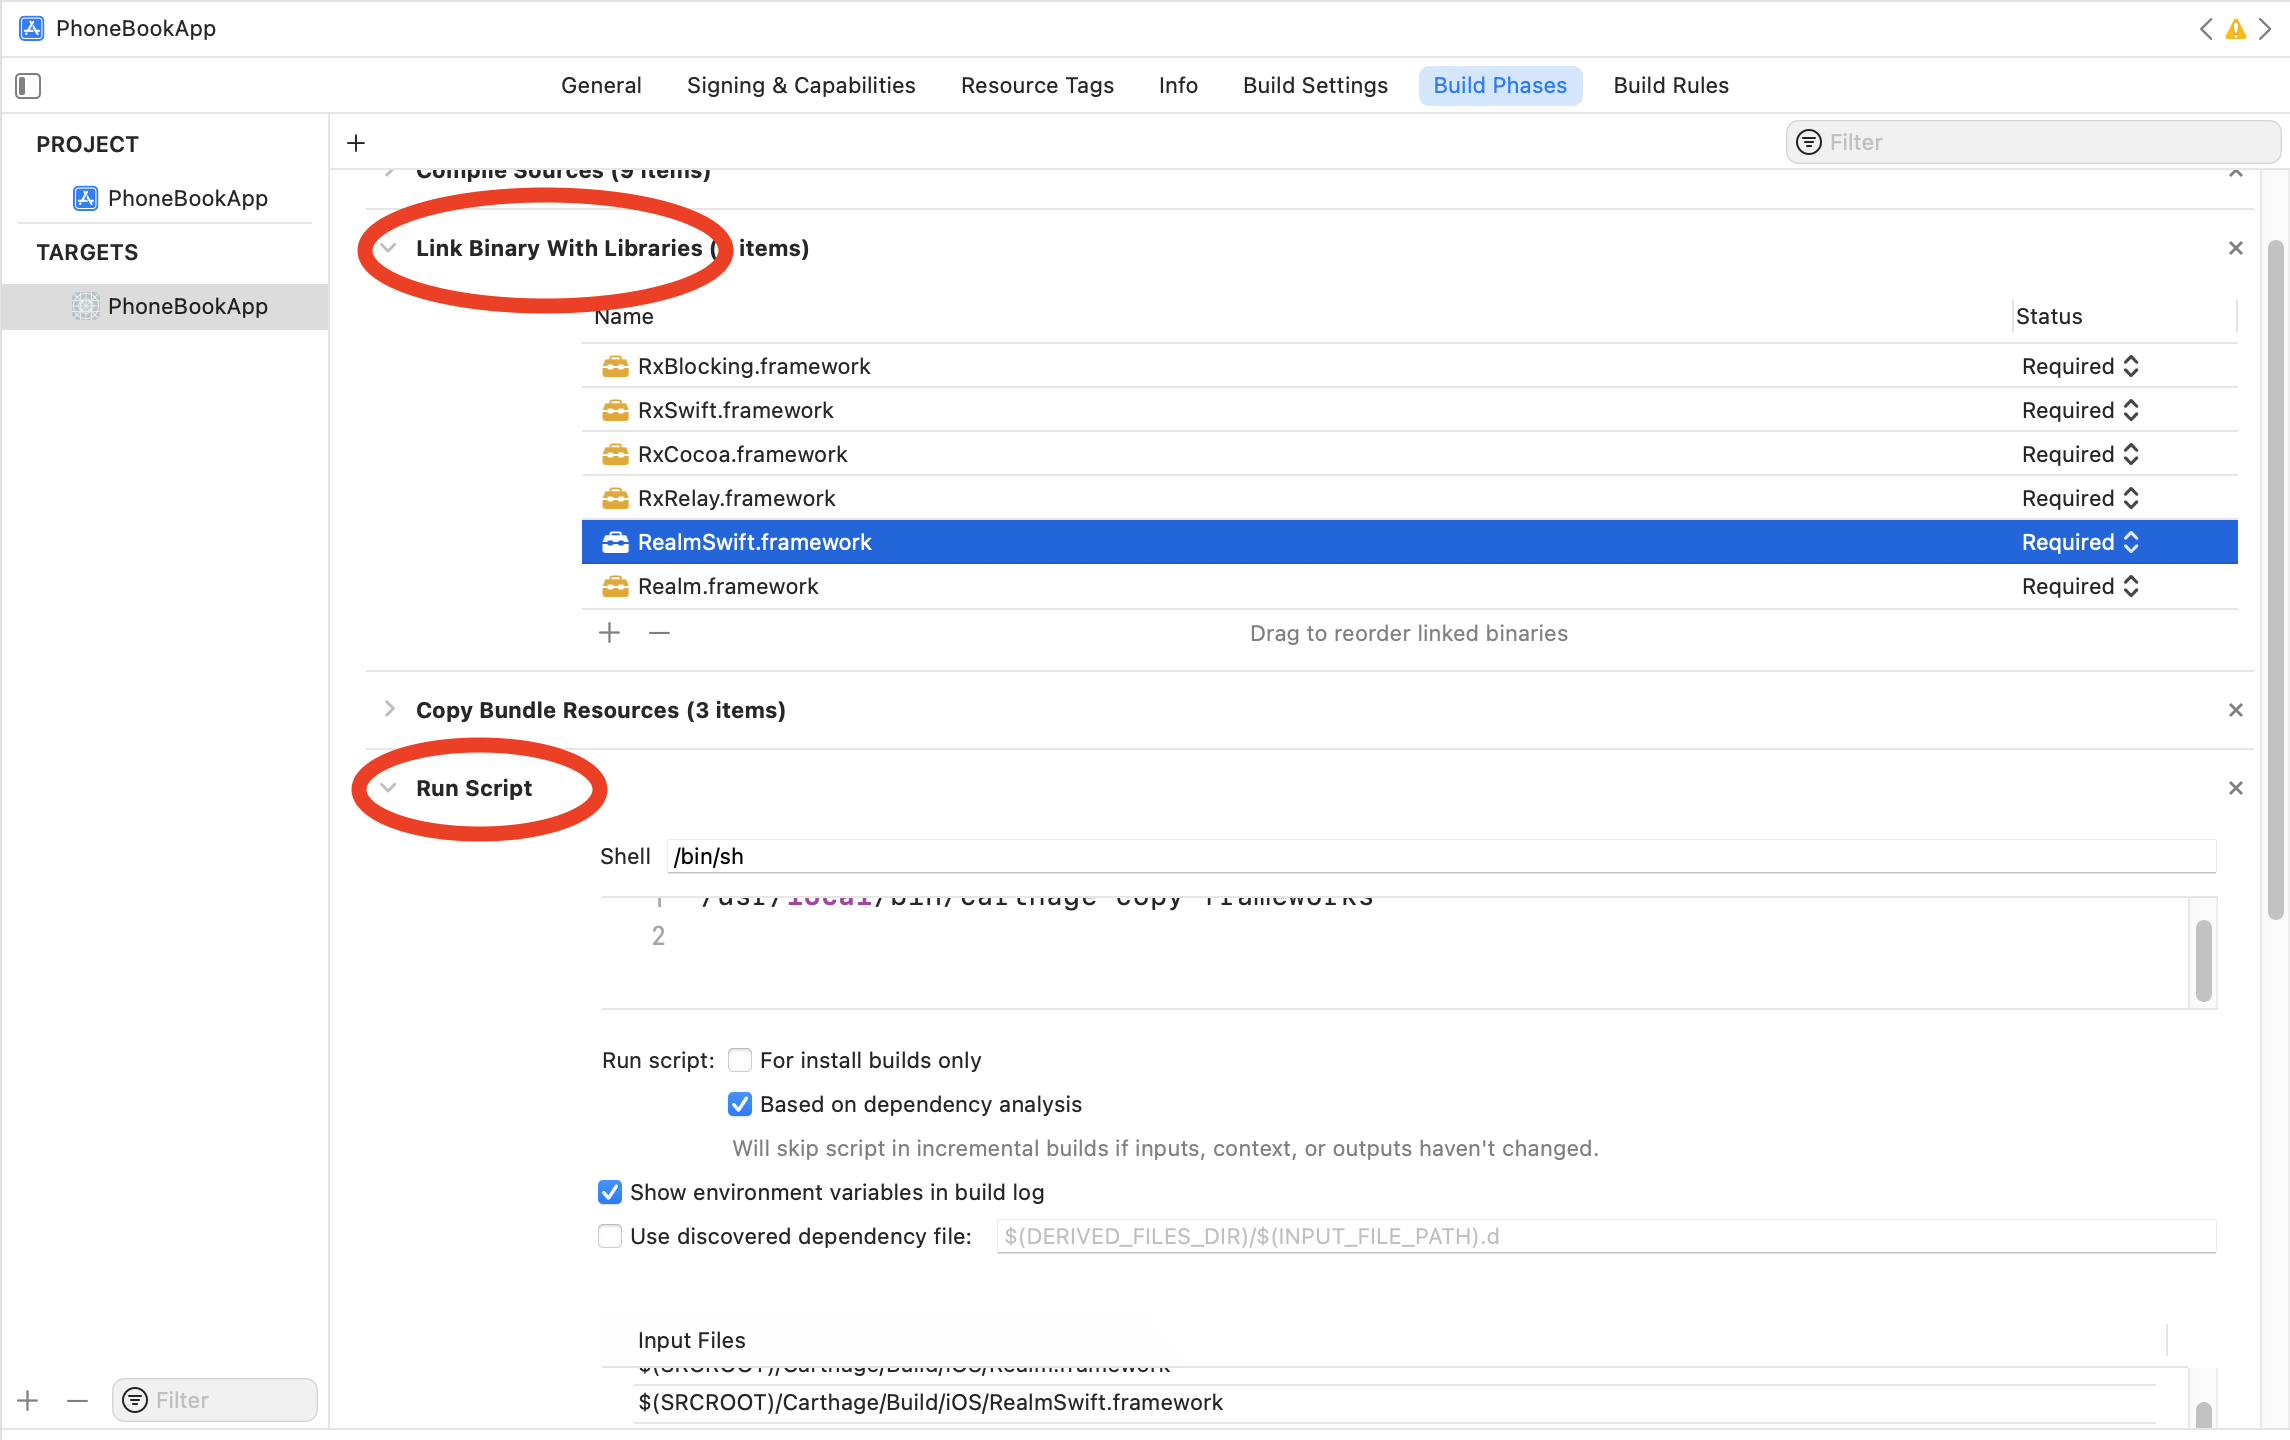Click the filter icon in top filter field
The height and width of the screenshot is (1440, 2290).
(1809, 142)
